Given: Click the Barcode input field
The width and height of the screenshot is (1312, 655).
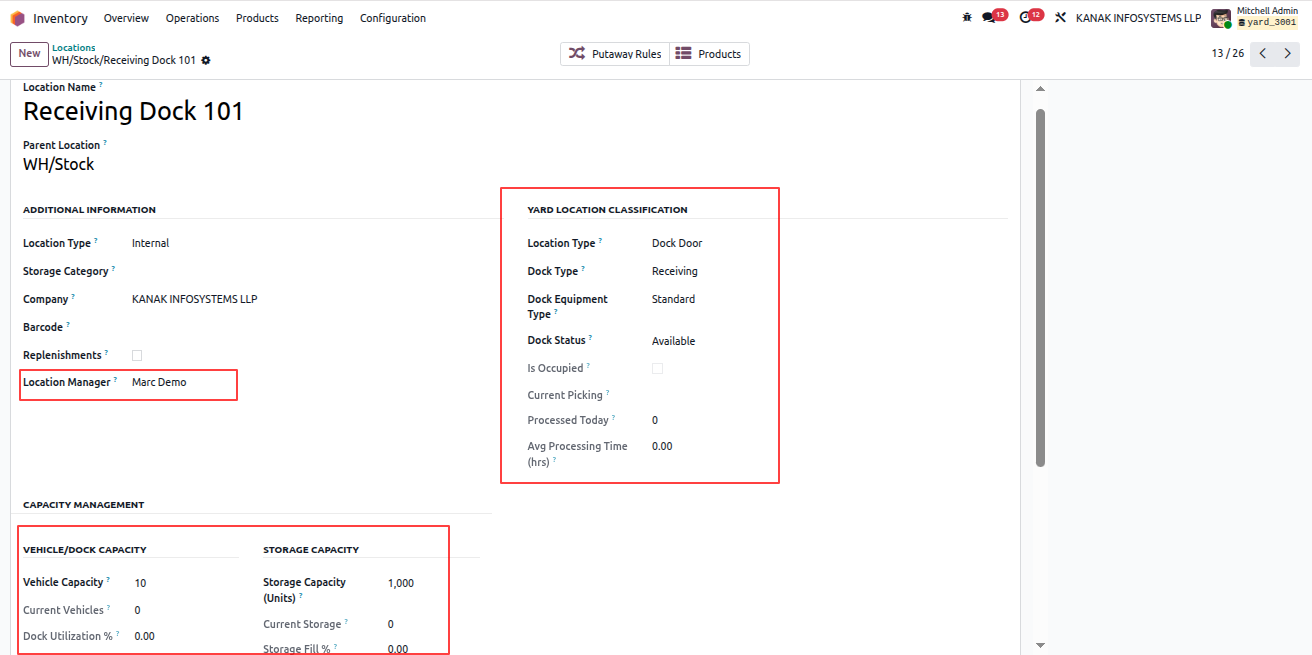Looking at the screenshot, I should pos(310,327).
